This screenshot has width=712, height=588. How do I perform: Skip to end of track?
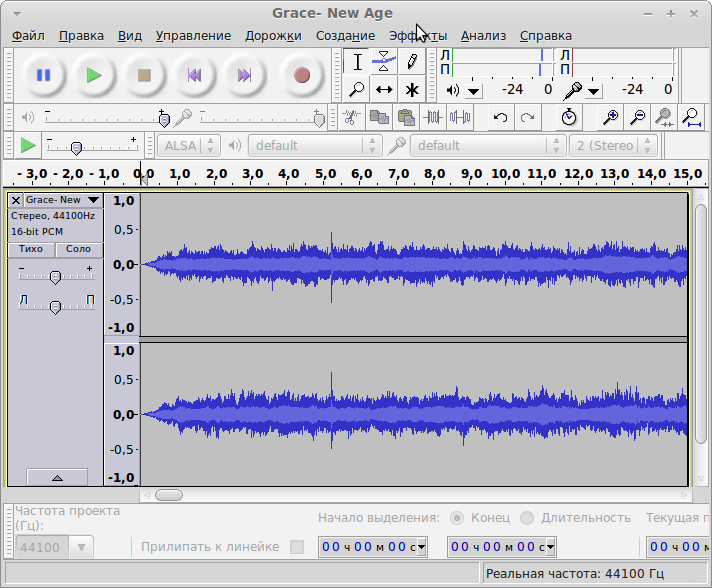click(x=244, y=75)
